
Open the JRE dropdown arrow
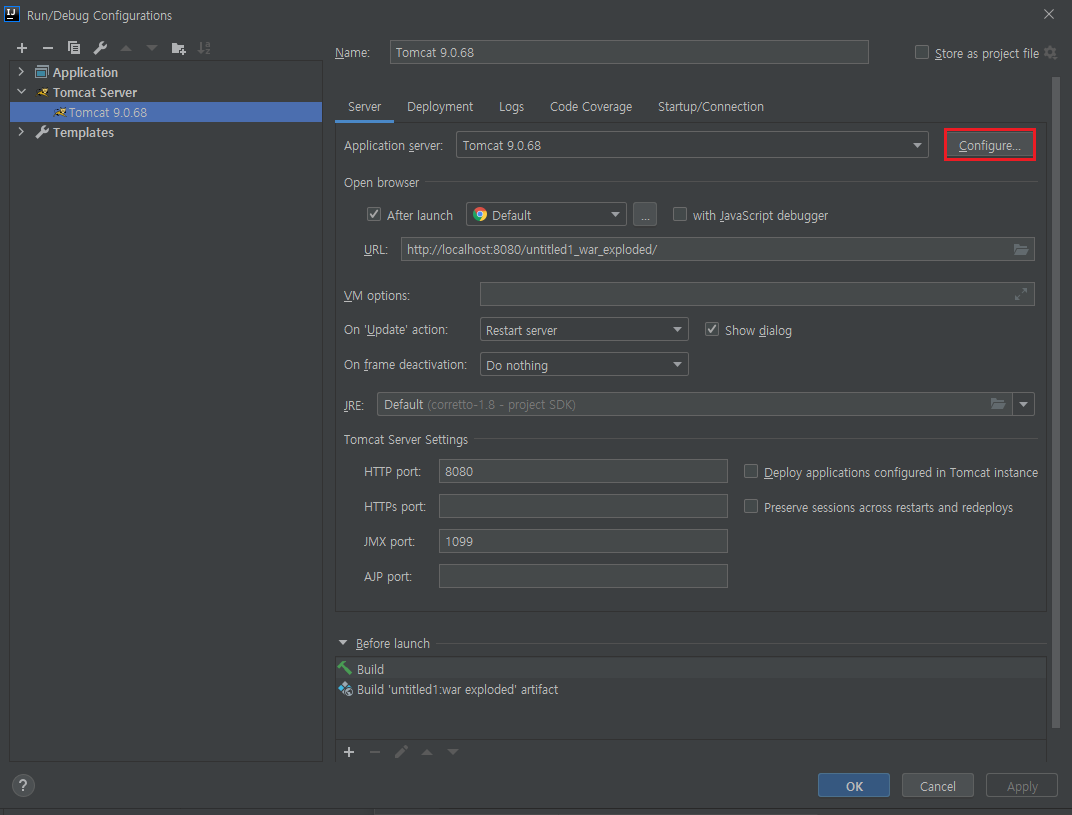tap(1023, 404)
